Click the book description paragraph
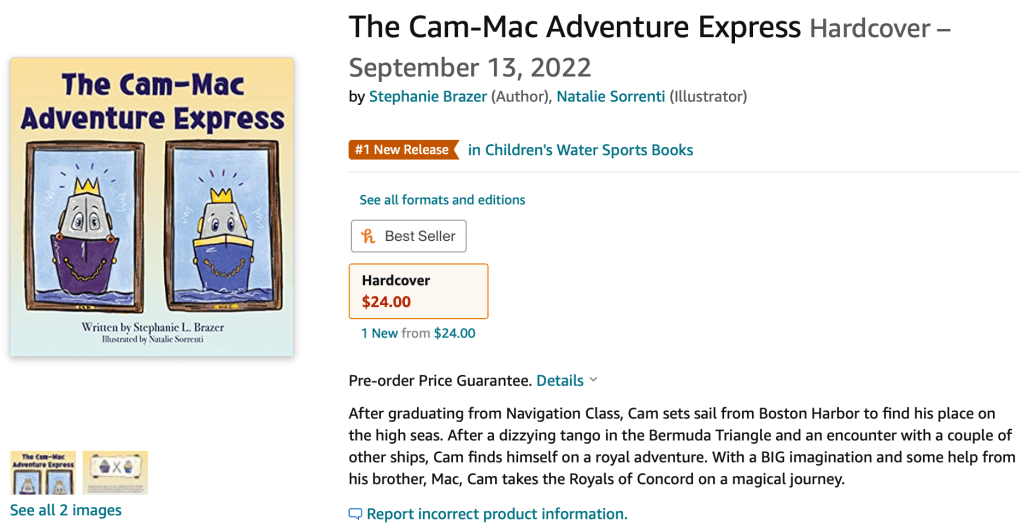This screenshot has height=529, width=1023. click(680, 446)
